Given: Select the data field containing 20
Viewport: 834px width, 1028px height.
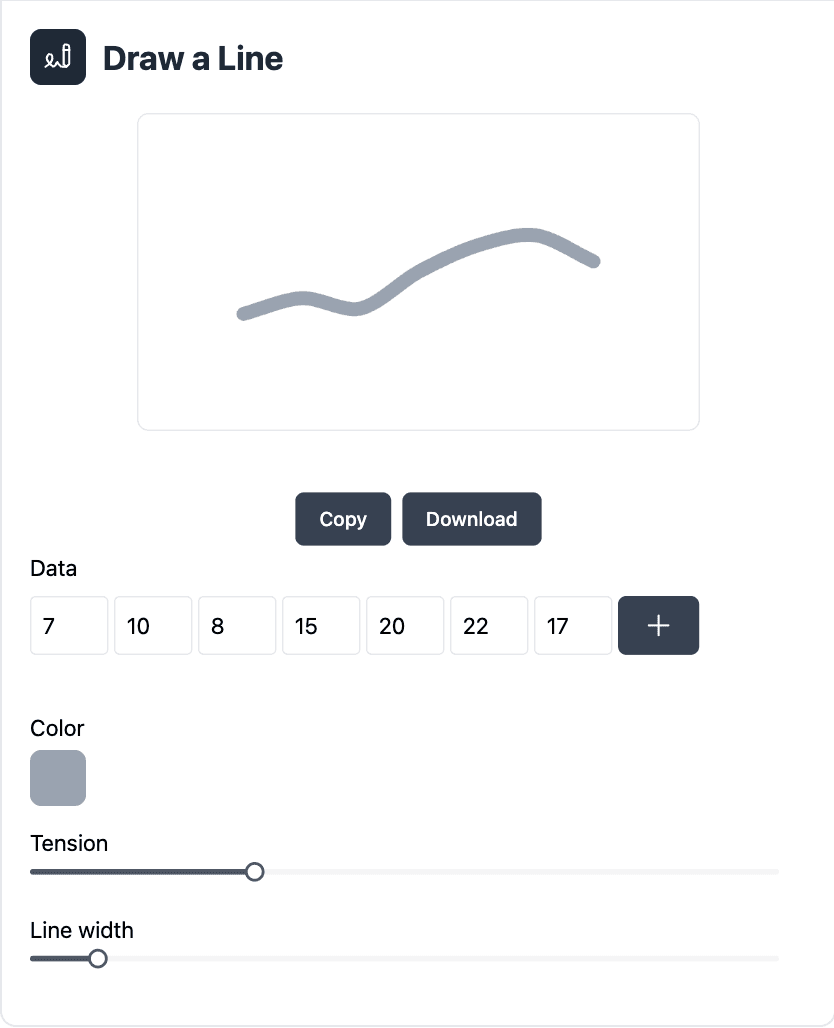Looking at the screenshot, I should pyautogui.click(x=405, y=626).
